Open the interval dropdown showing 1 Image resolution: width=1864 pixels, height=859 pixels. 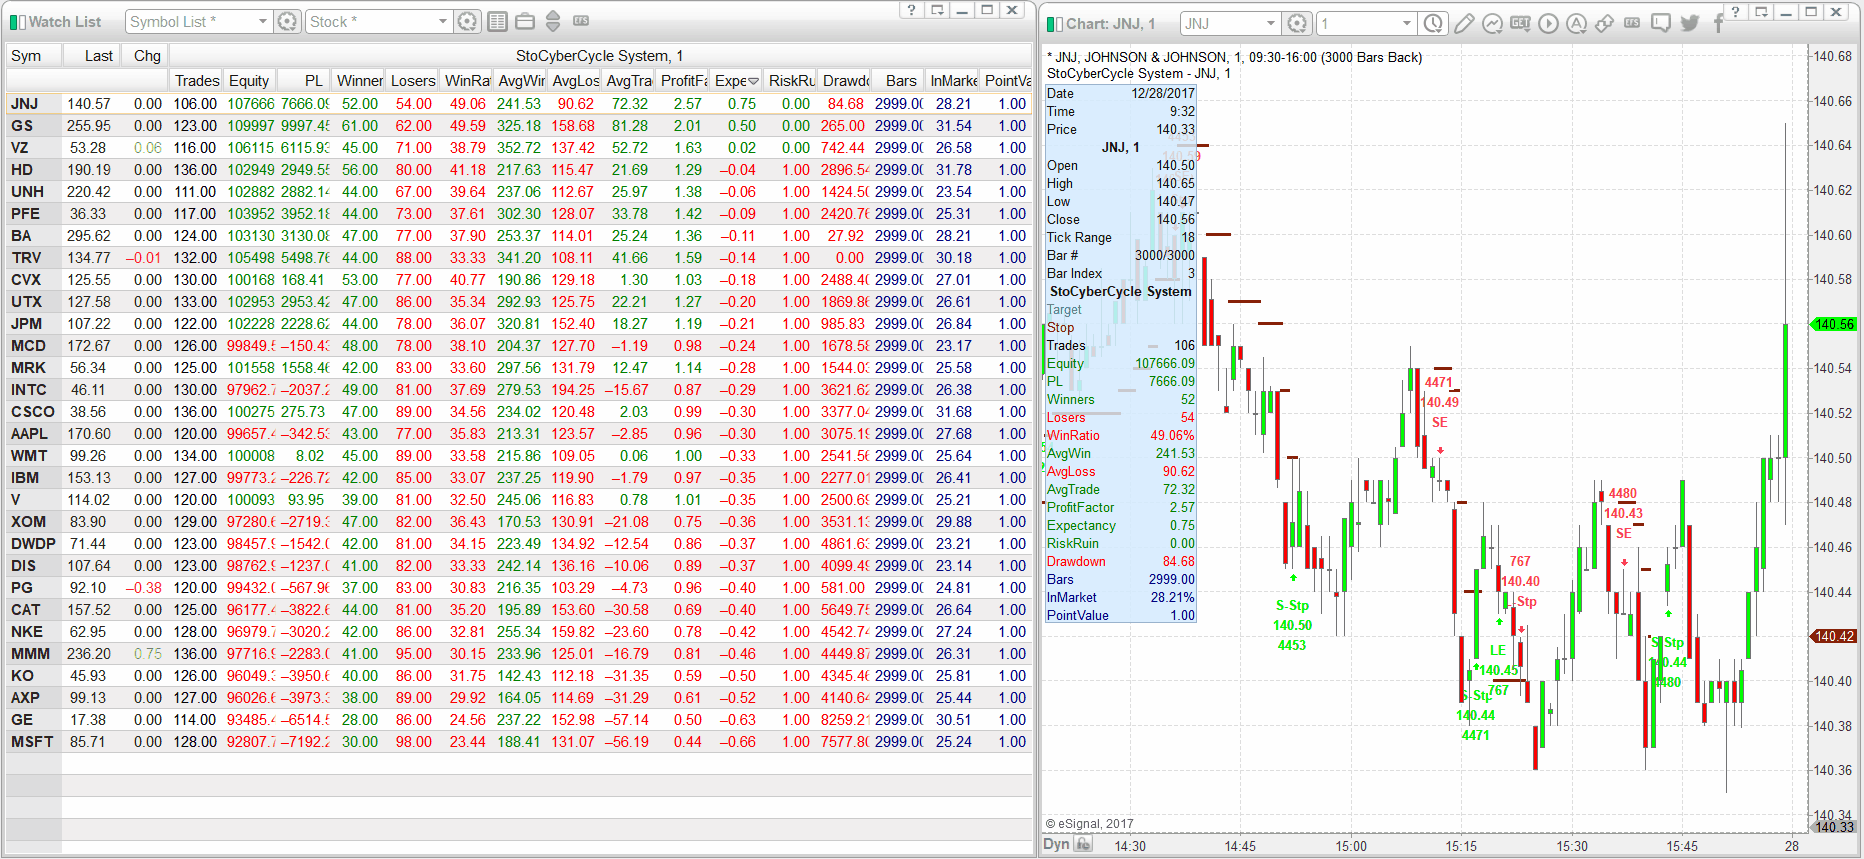coord(1407,23)
